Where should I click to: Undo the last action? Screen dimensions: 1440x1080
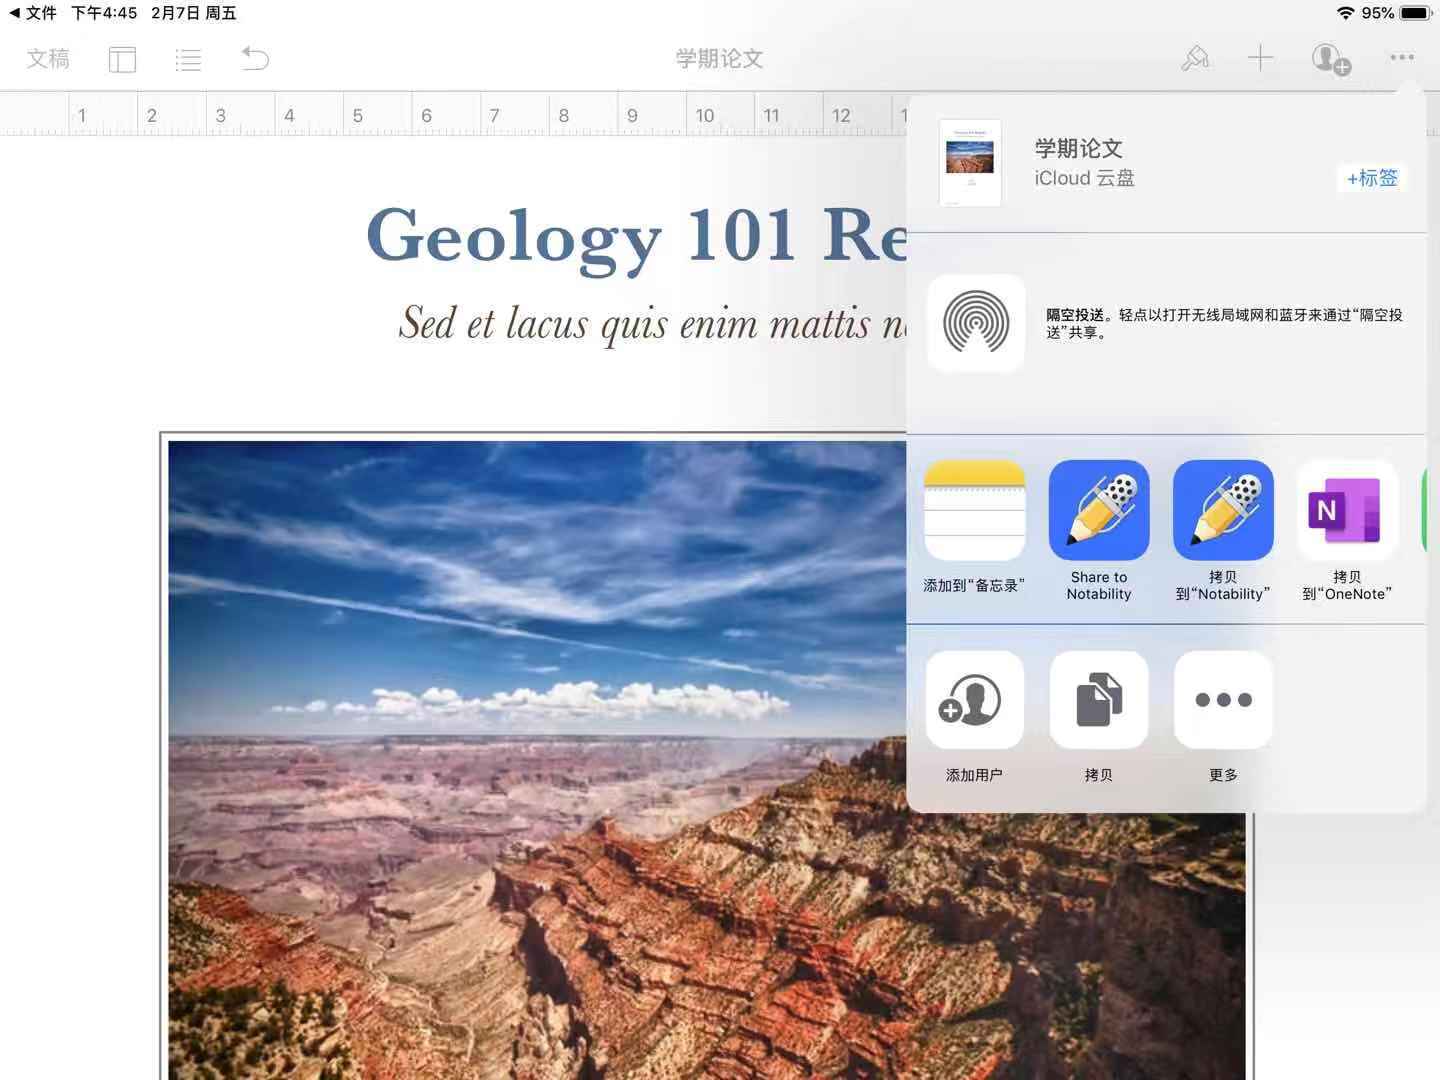[255, 59]
